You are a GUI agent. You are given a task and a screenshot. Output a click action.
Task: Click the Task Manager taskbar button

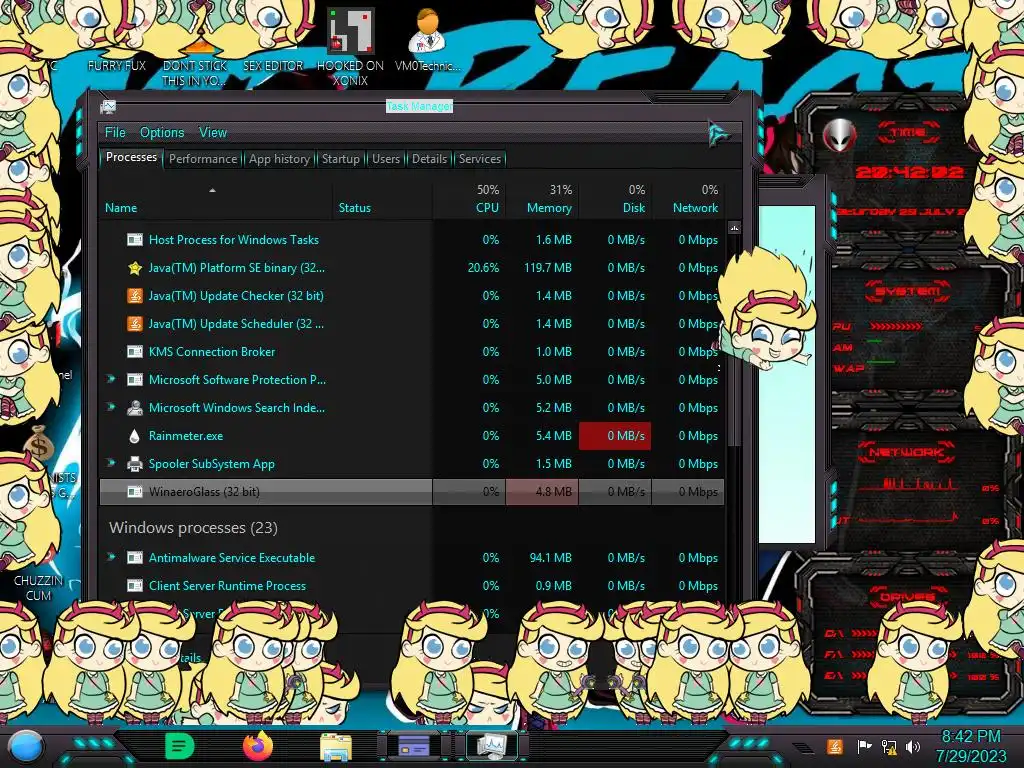coord(491,746)
